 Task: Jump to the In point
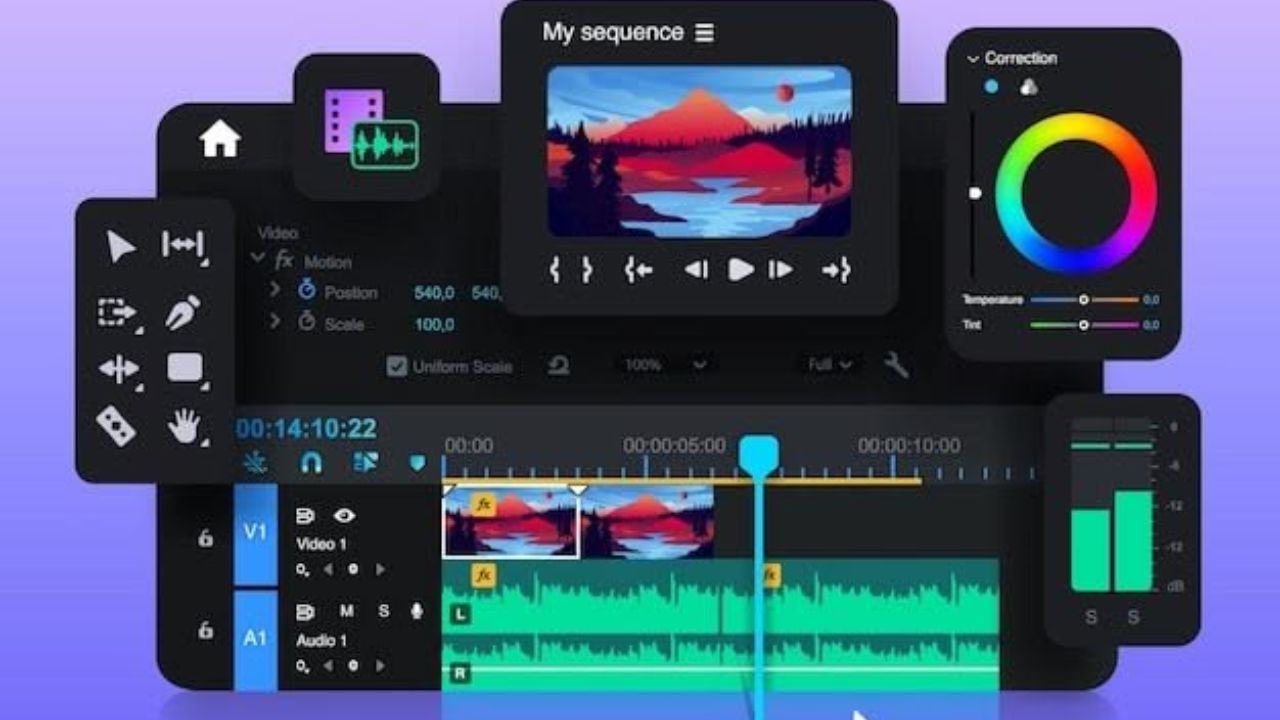click(638, 269)
